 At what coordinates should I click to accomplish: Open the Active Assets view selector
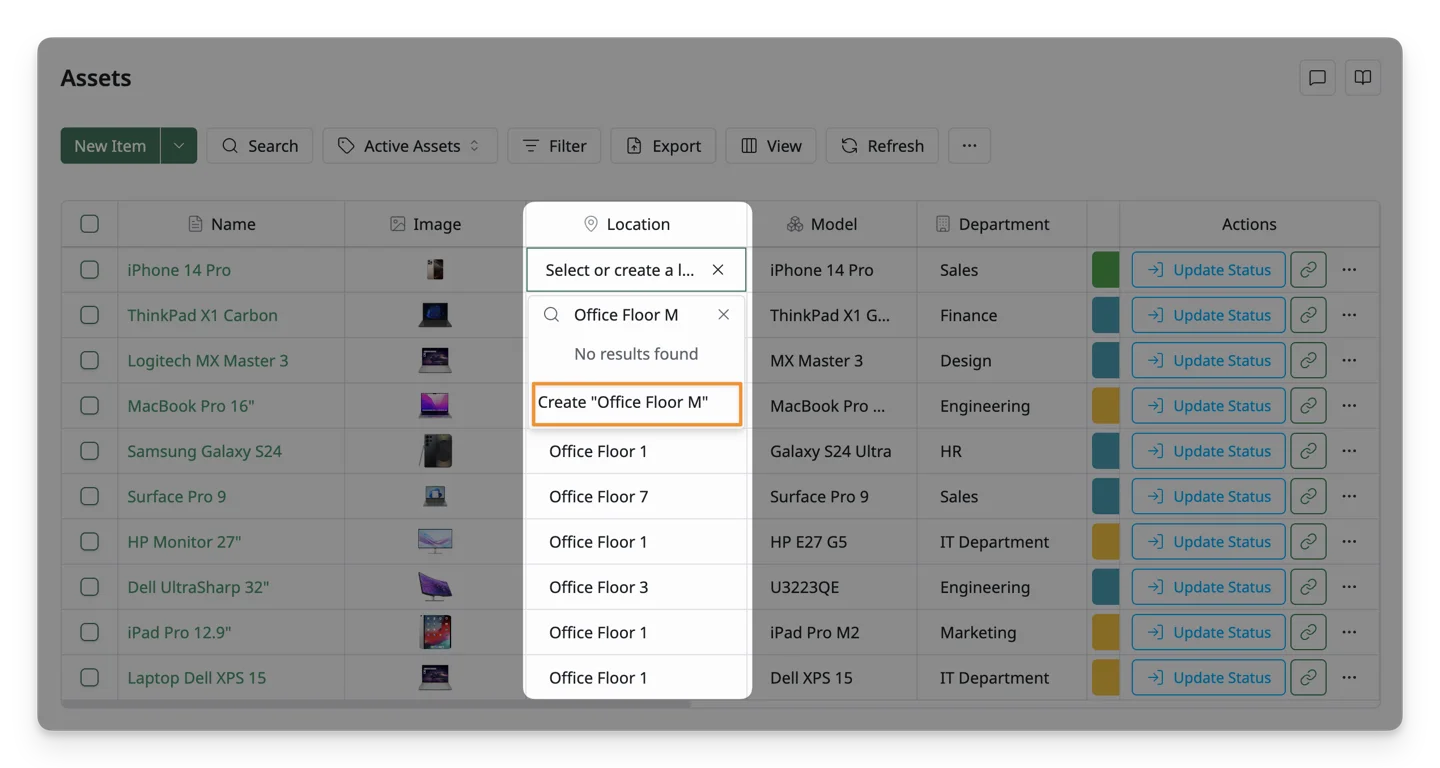coord(410,146)
